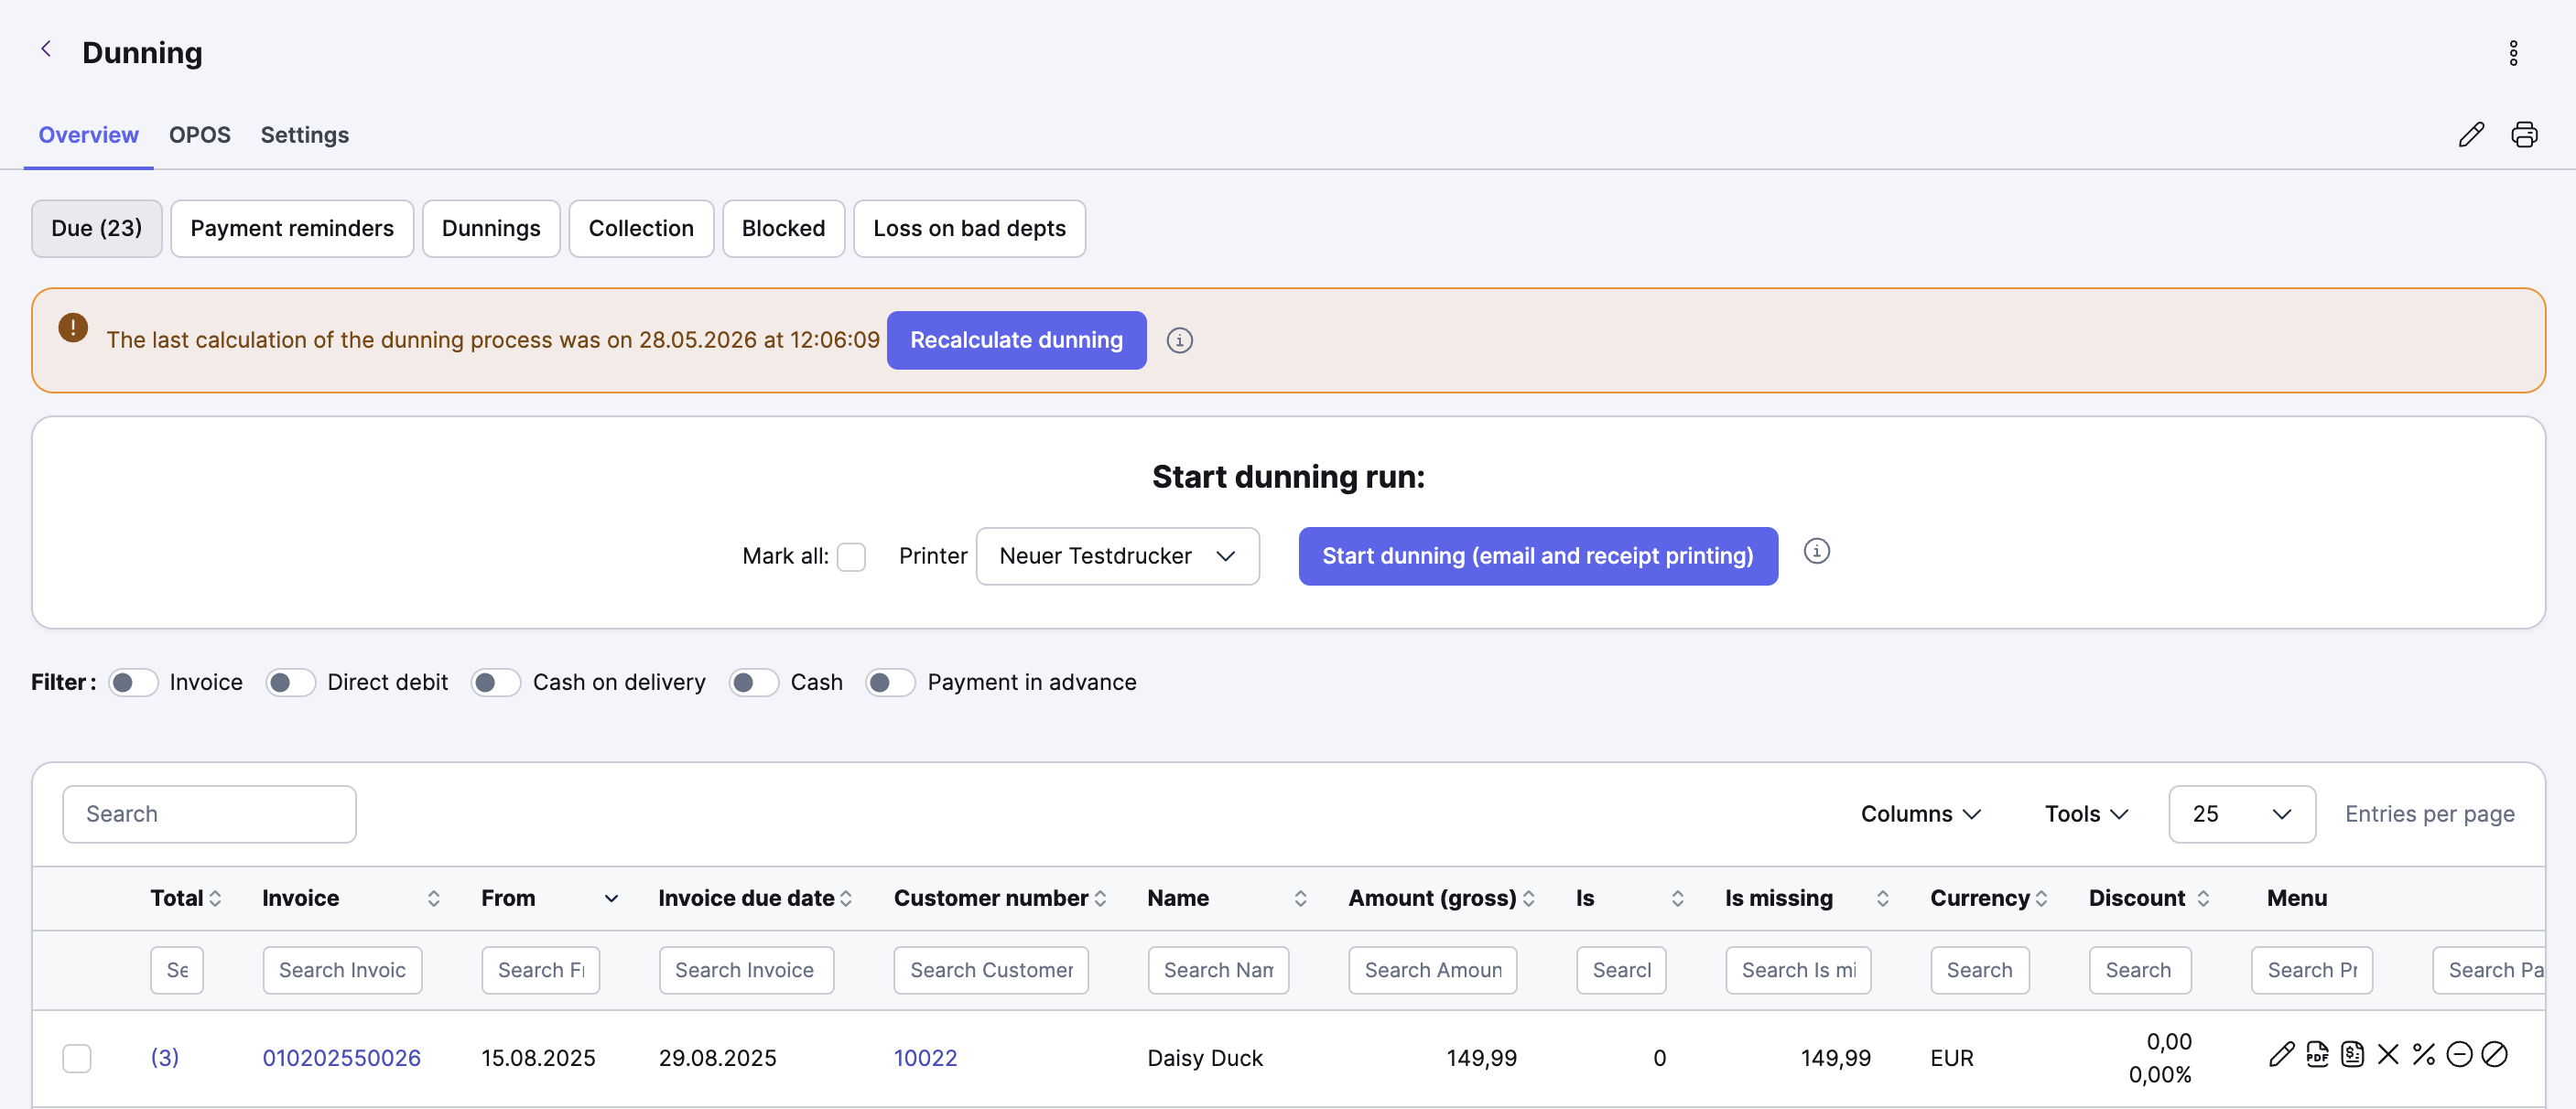Open the Loss on bad depts tab
The height and width of the screenshot is (1109, 2576).
click(x=969, y=229)
